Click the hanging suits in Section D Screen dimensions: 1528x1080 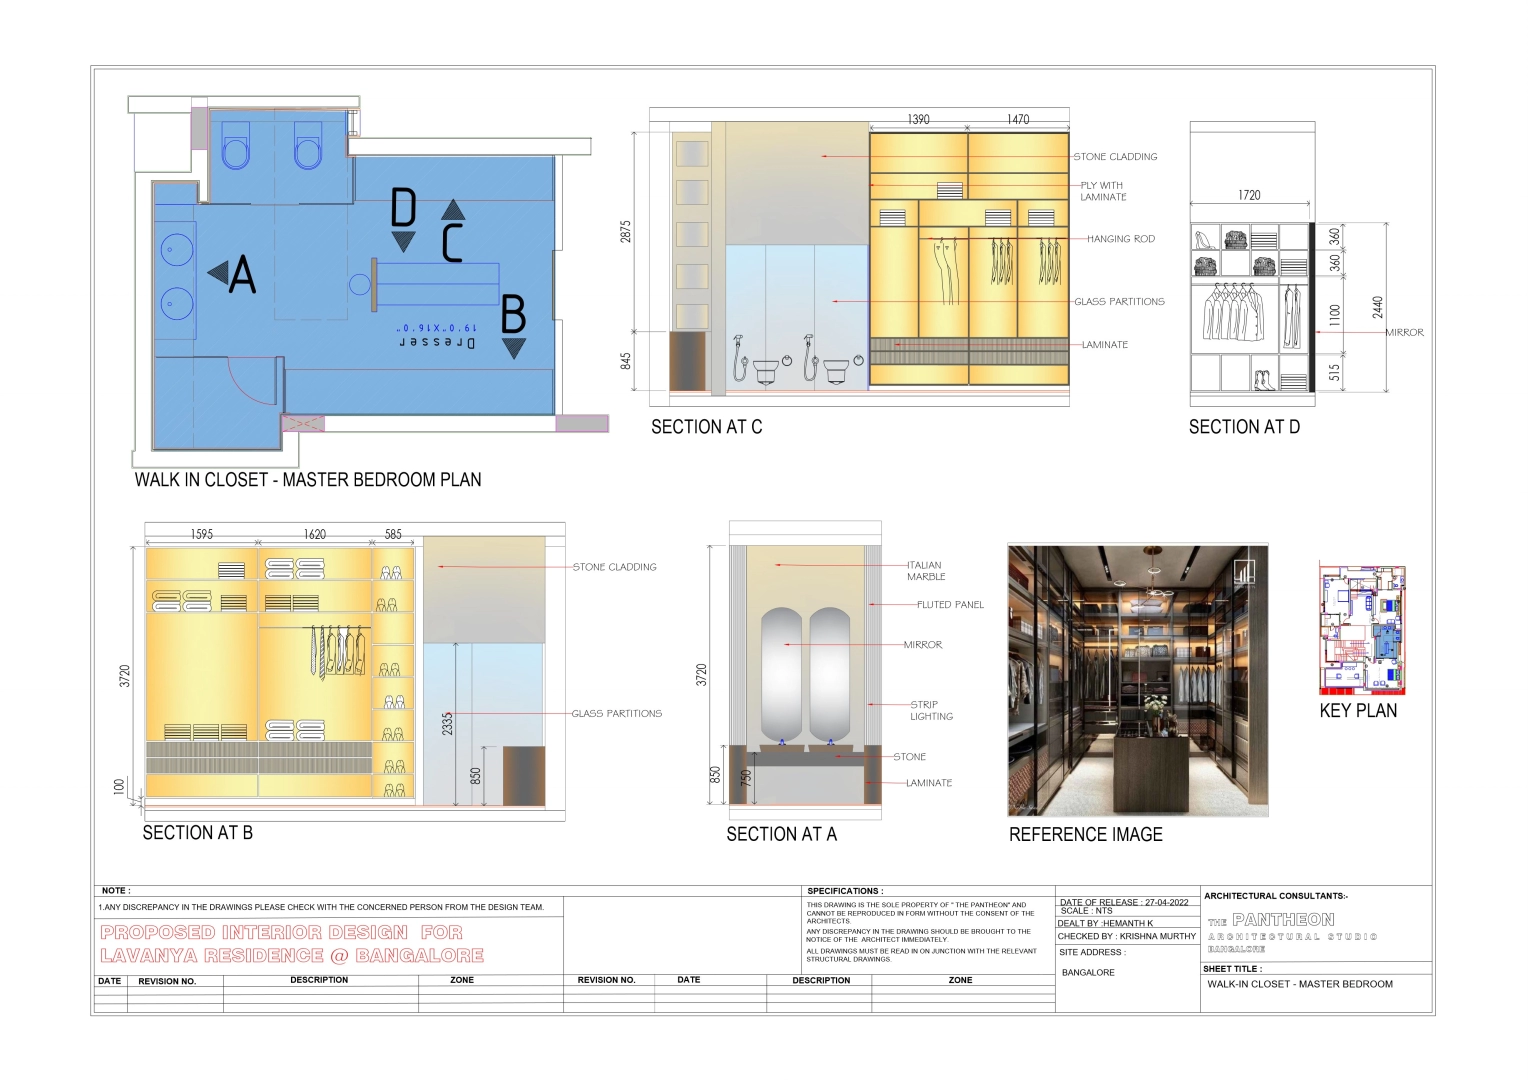(x=1227, y=311)
